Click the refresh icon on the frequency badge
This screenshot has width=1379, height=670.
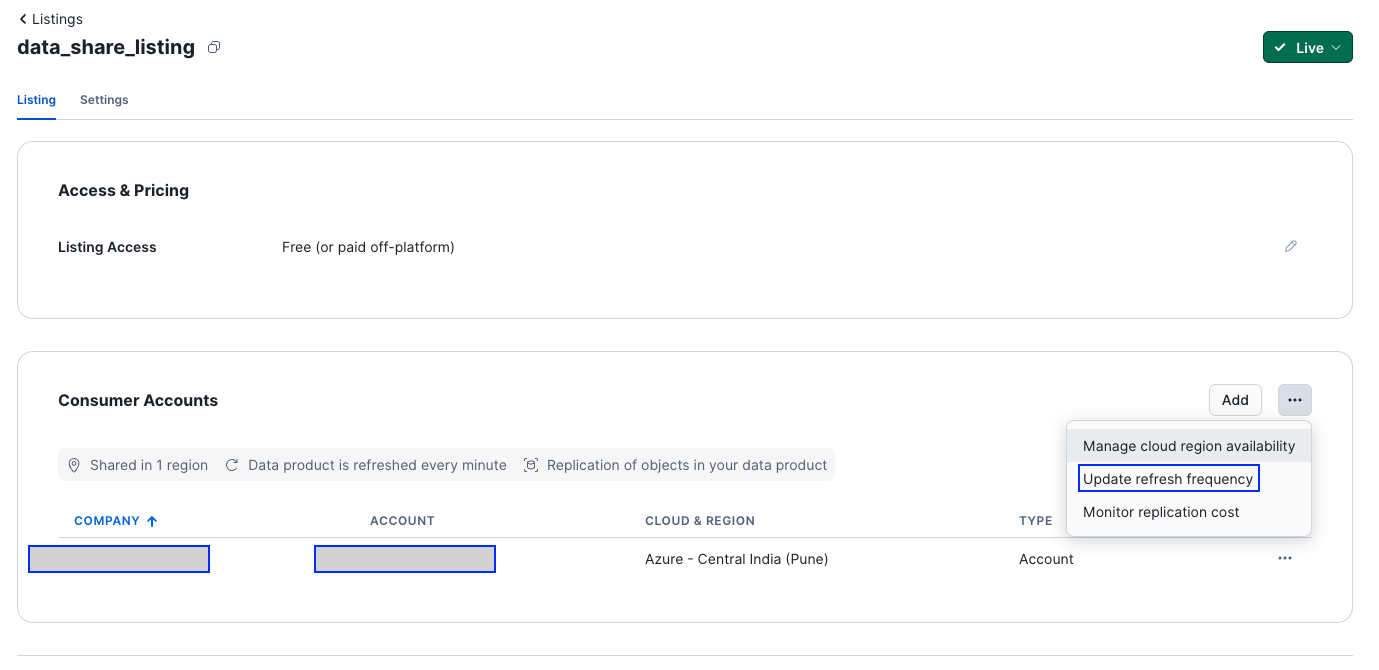[x=230, y=464]
